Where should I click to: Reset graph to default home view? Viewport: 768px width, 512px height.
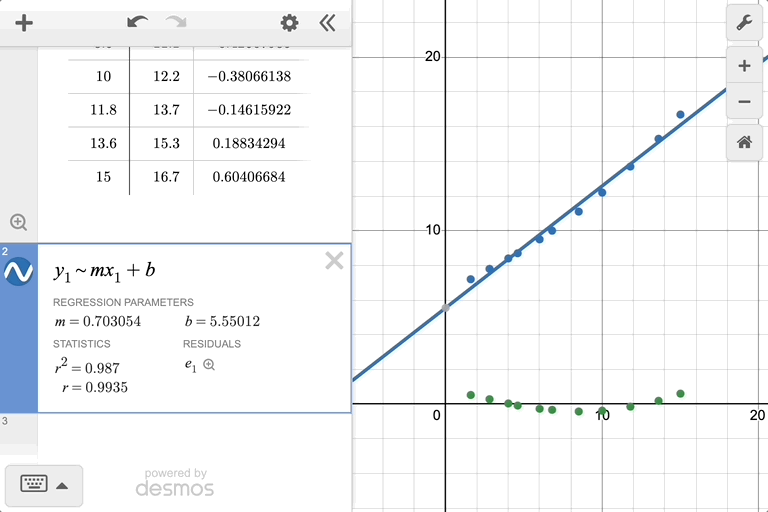[744, 142]
